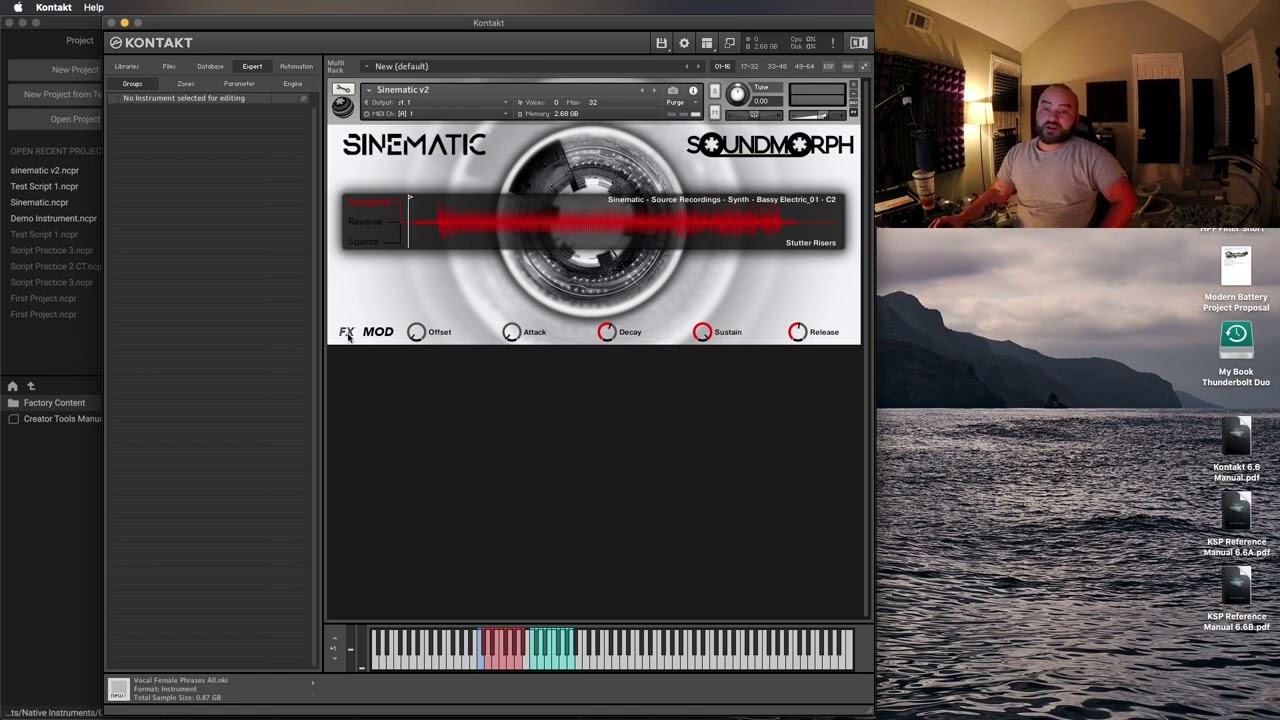Click the KSP multi script button
This screenshot has width=1280, height=720.
(x=828, y=66)
